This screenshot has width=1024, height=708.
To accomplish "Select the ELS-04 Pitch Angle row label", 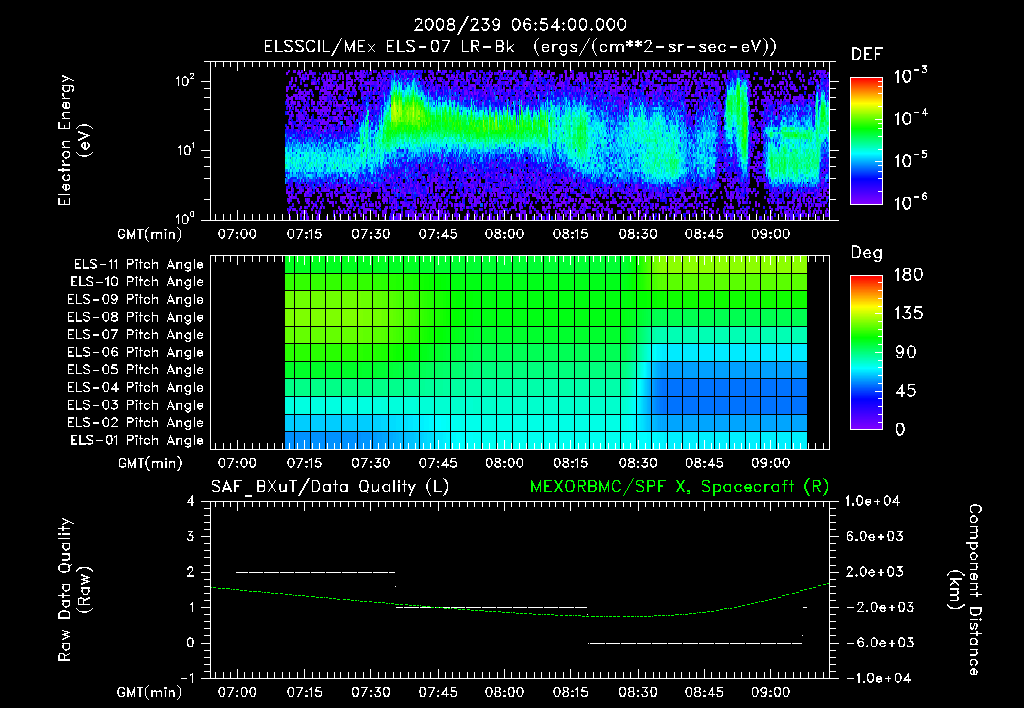I will coord(135,387).
